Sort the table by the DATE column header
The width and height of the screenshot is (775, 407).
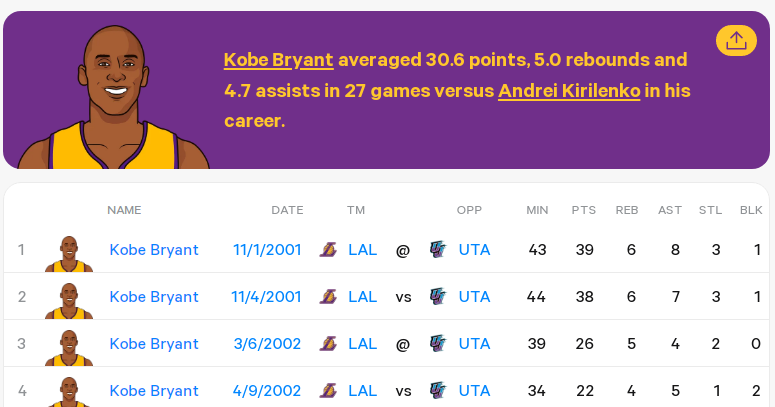coord(287,210)
